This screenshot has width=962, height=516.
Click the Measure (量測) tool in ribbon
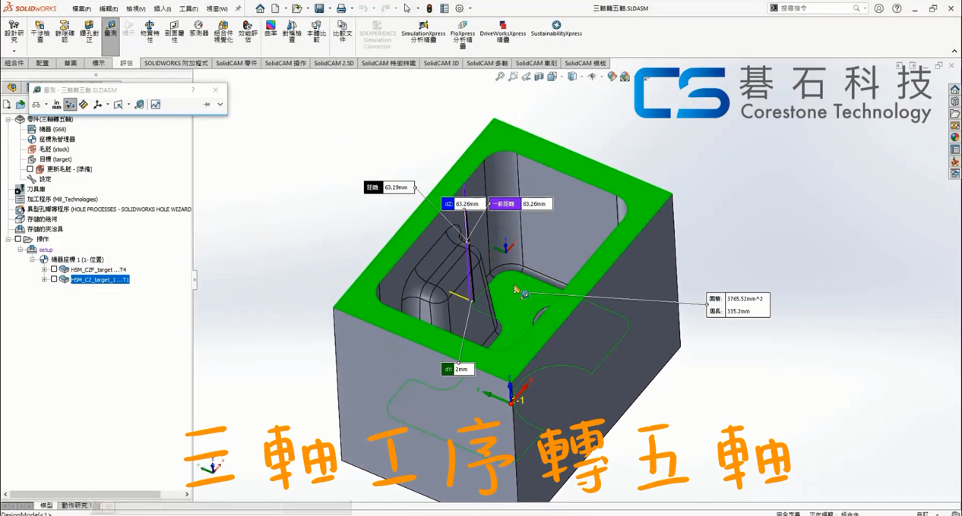point(111,29)
